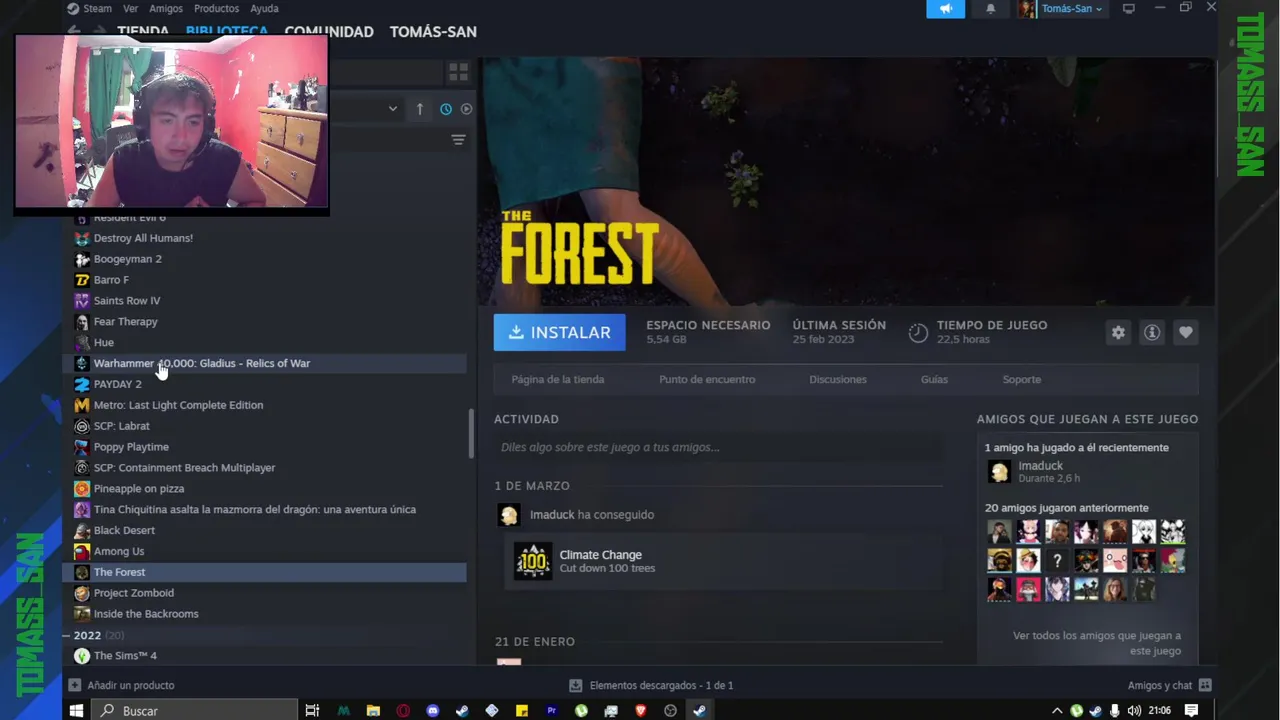
Task: Open advanced filter options icon
Action: (x=458, y=140)
